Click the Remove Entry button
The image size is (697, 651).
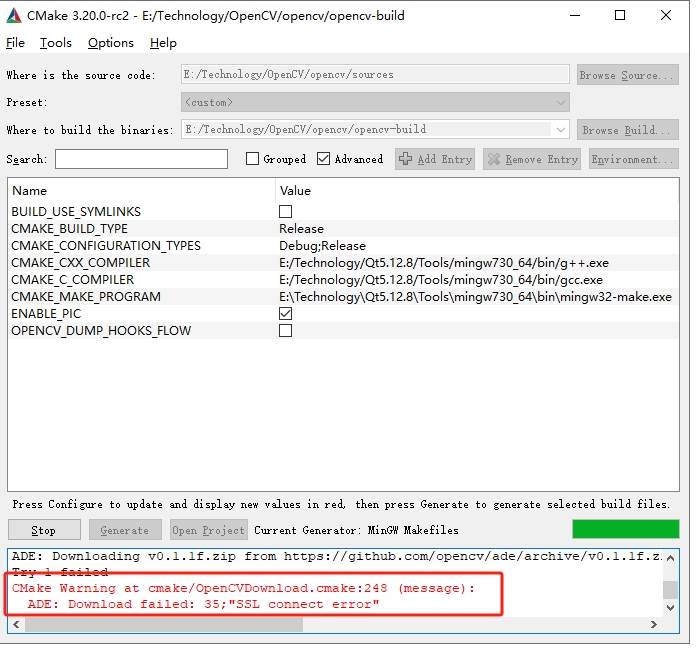[x=532, y=159]
